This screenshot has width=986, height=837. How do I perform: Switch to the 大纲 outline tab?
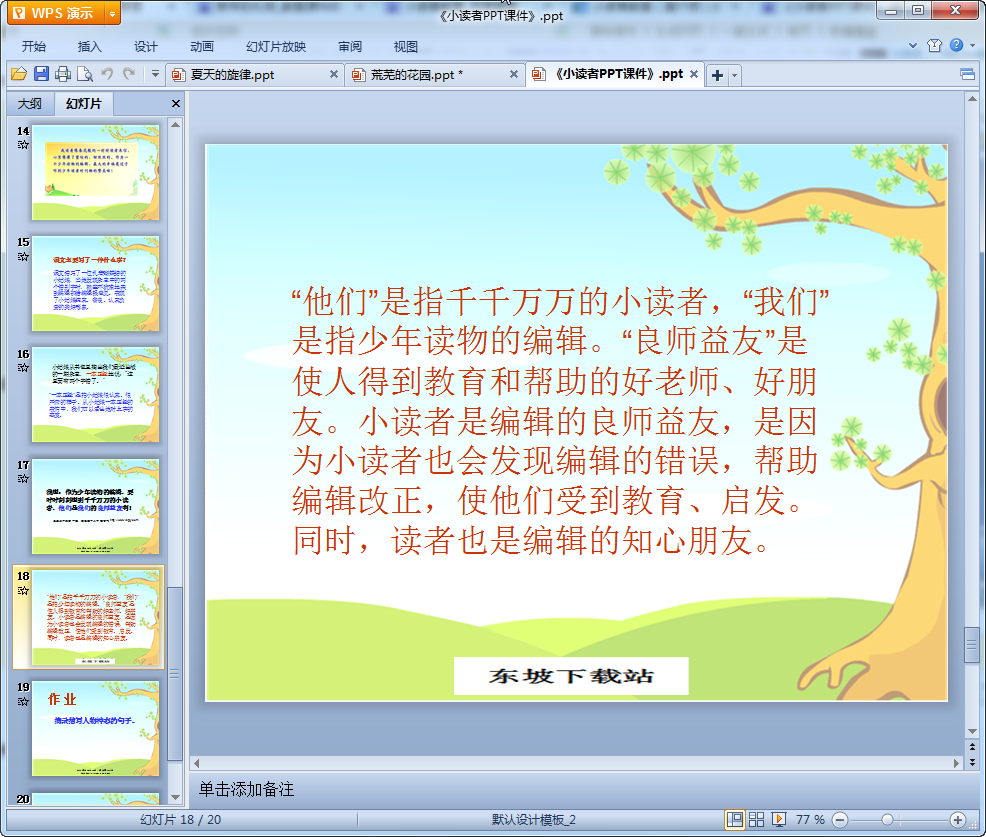pos(30,104)
